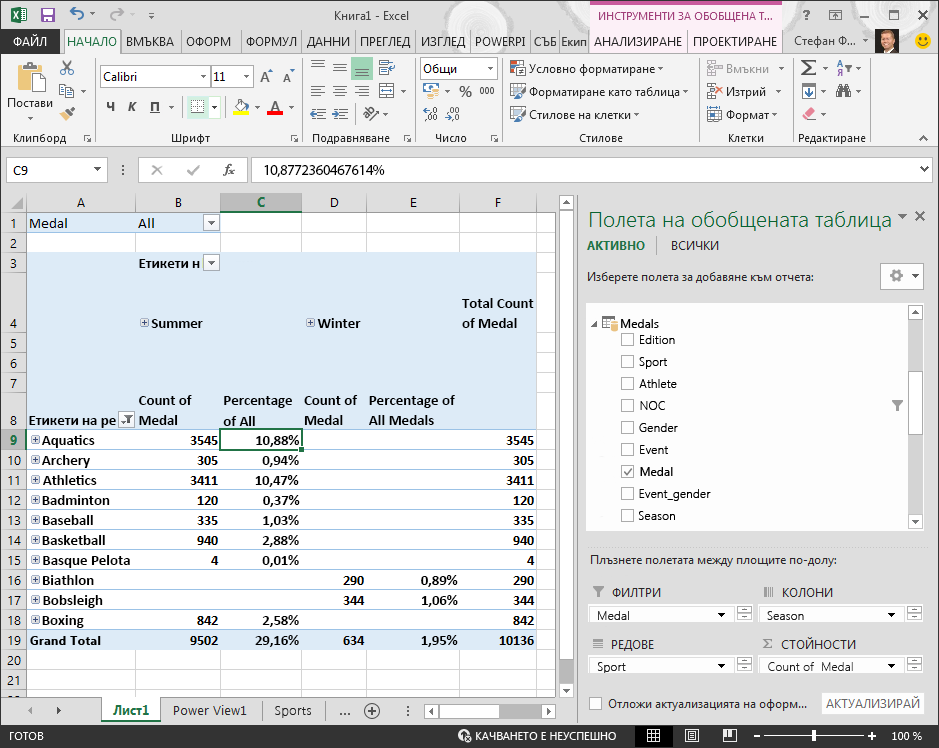Click the zoom slider handle

[813, 735]
